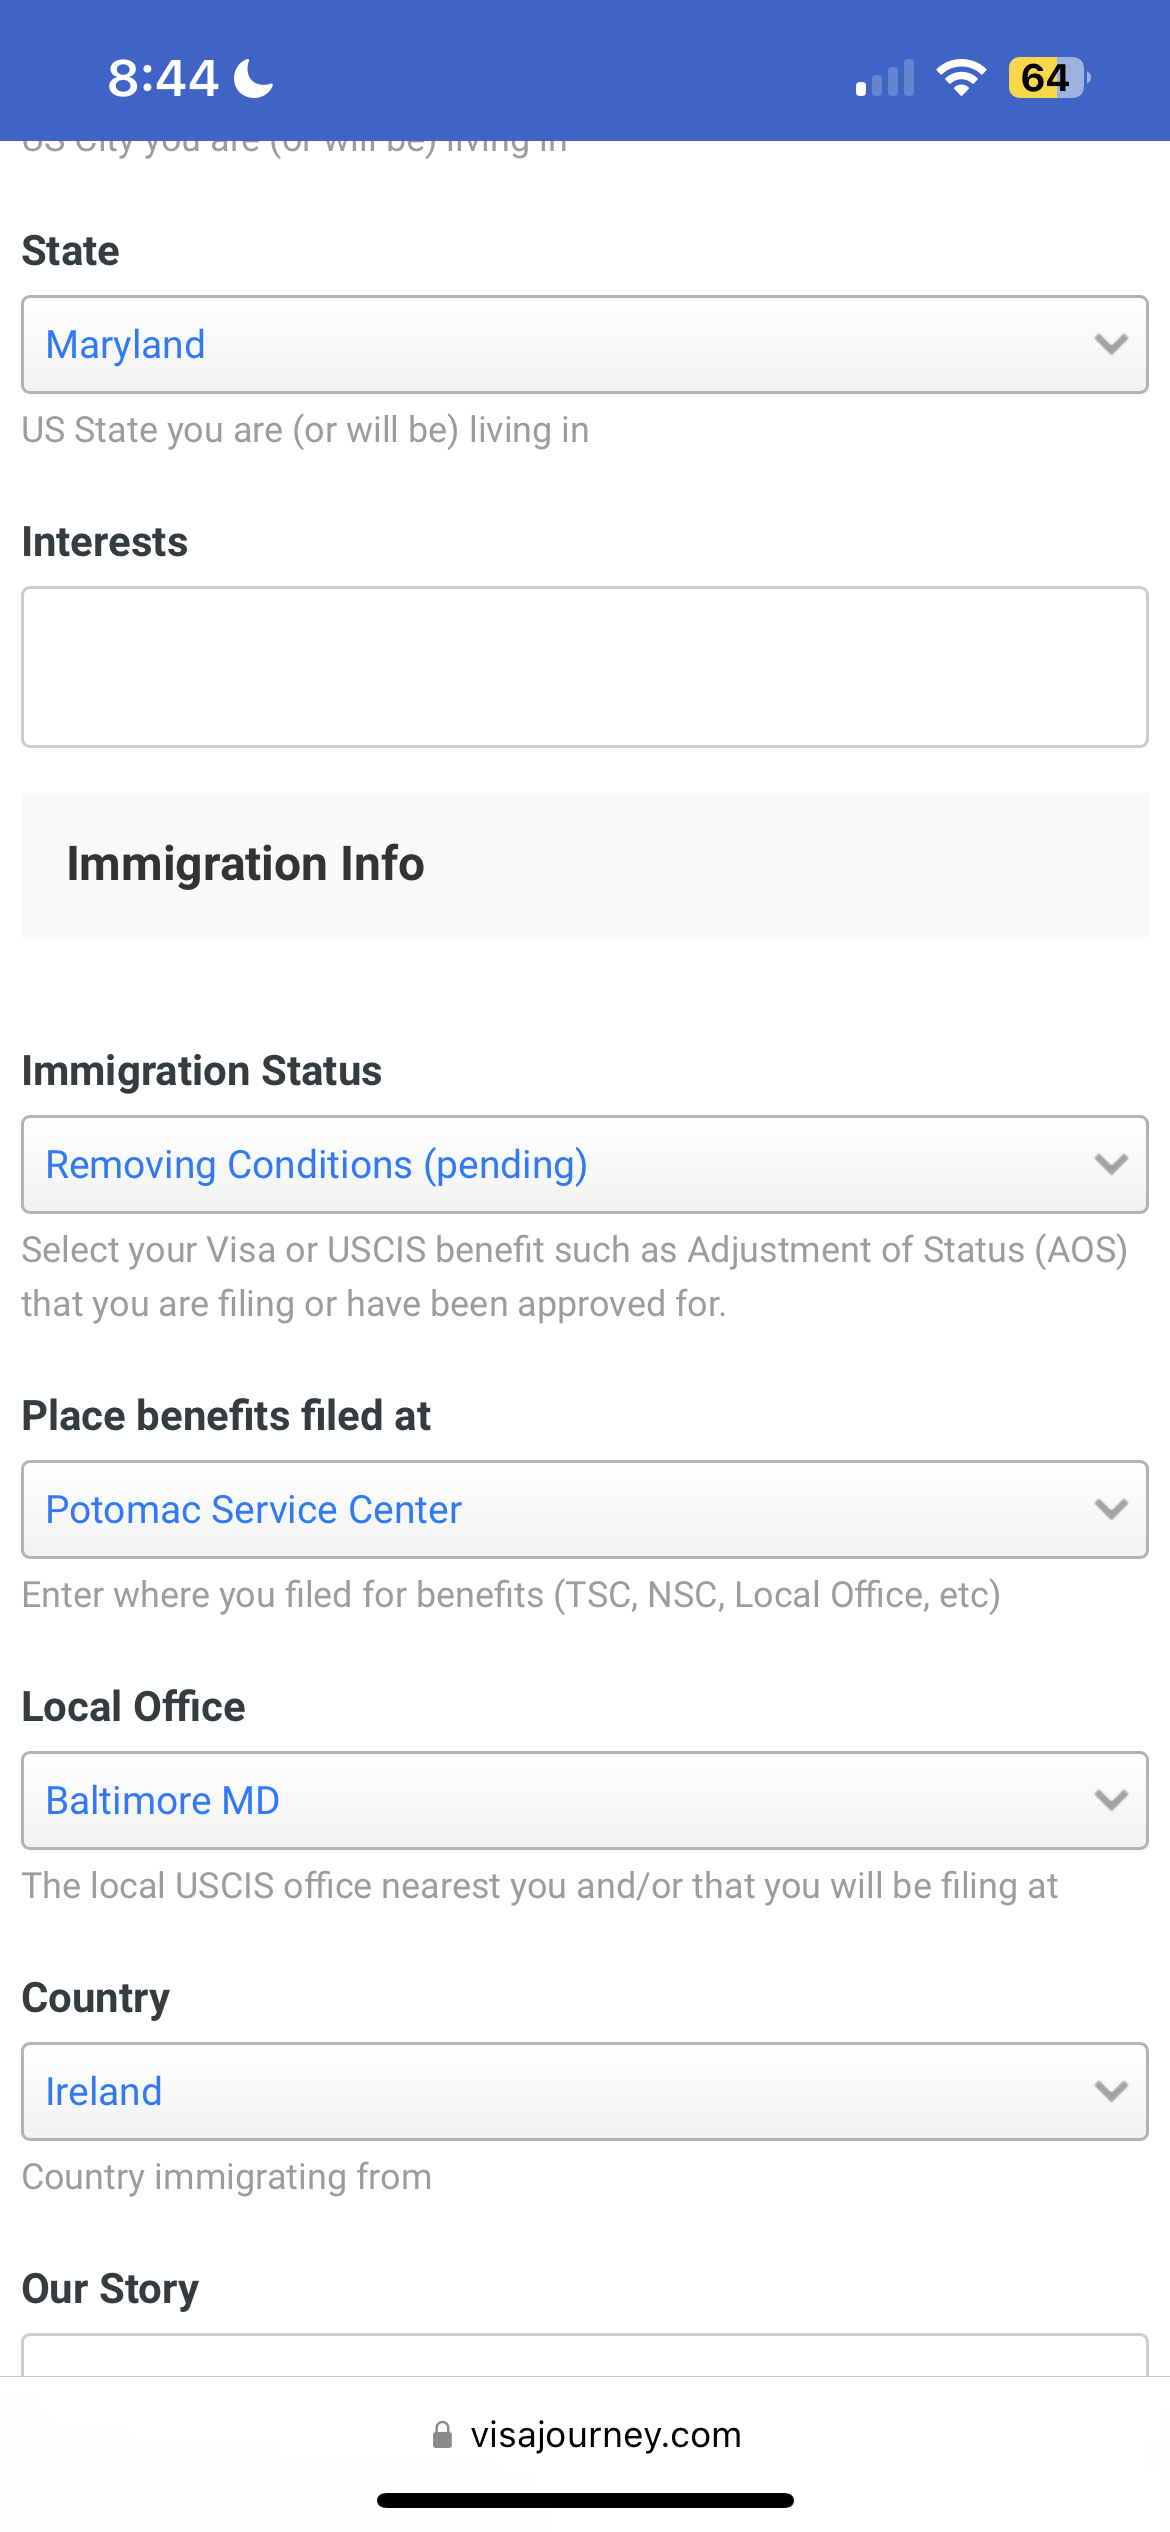Open the State dropdown showing Maryland
Screen dimensions: 1170x2532
[x=585, y=344]
